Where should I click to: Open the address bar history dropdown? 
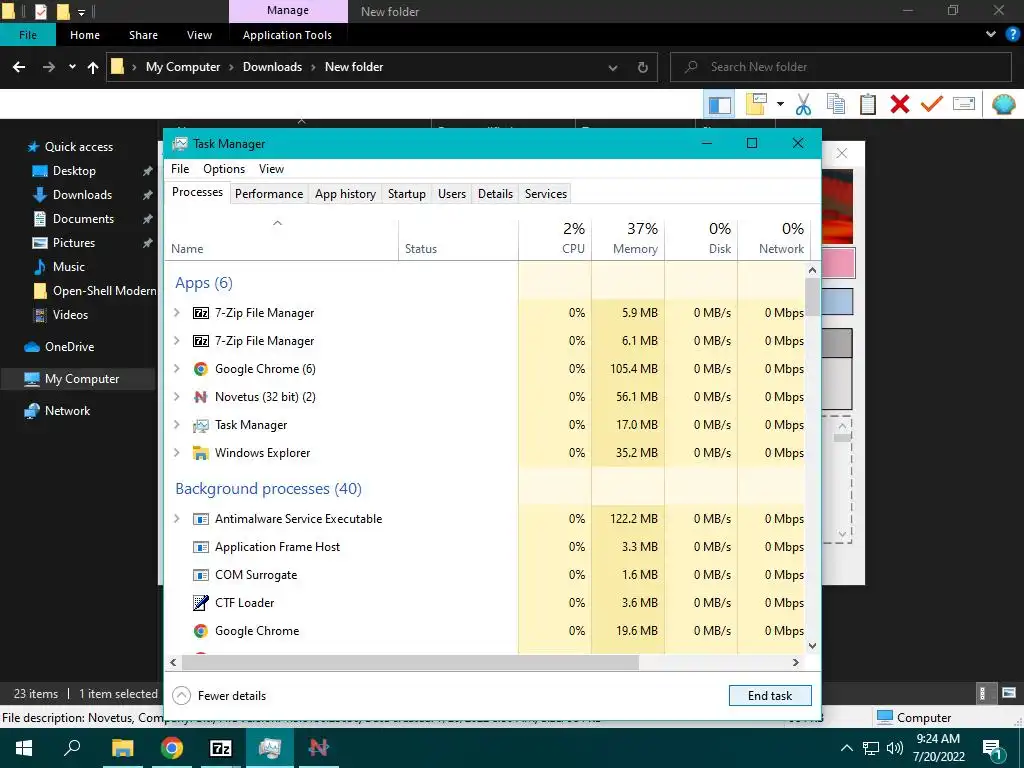click(613, 67)
